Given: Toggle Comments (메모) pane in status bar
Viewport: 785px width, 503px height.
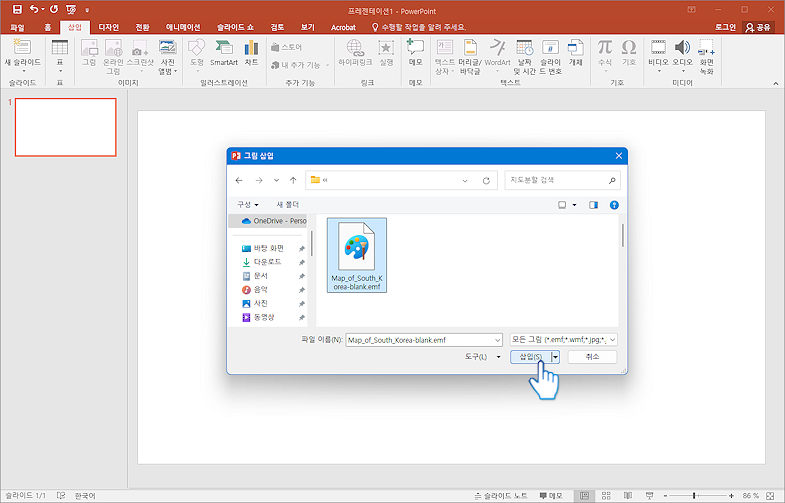Looking at the screenshot, I should 551,495.
